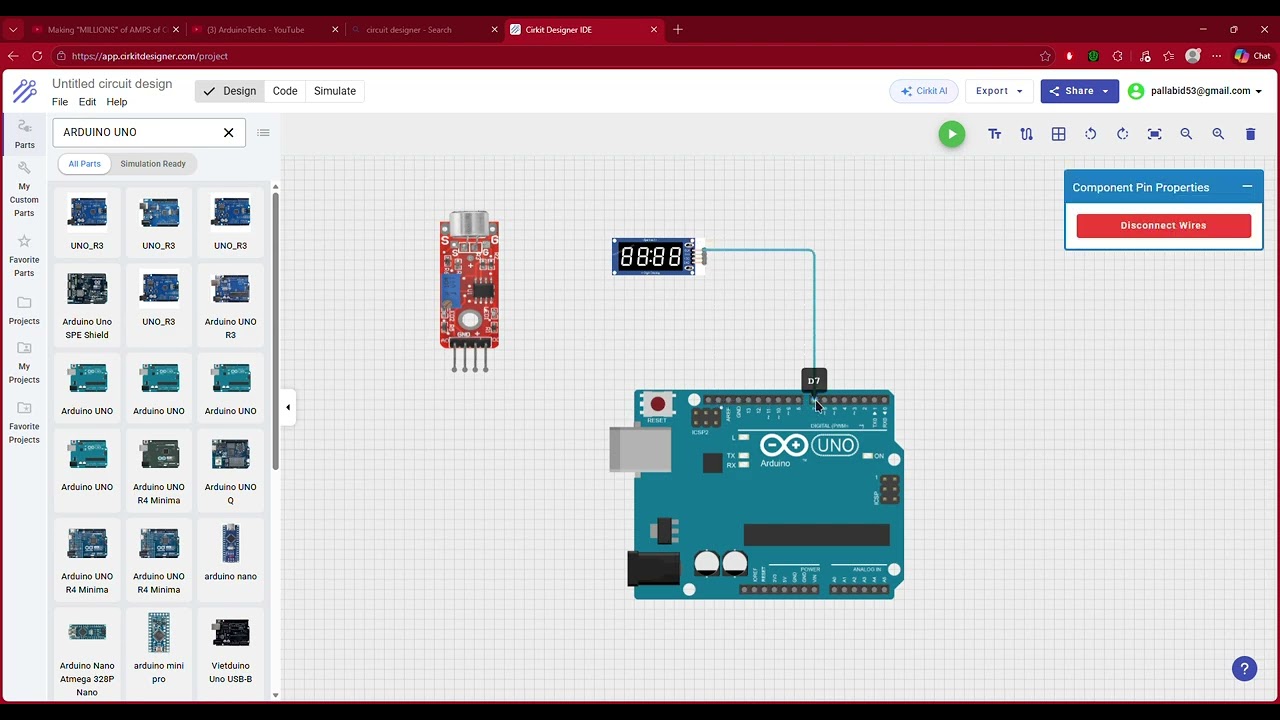Open Projects sidebar panel

(24, 311)
